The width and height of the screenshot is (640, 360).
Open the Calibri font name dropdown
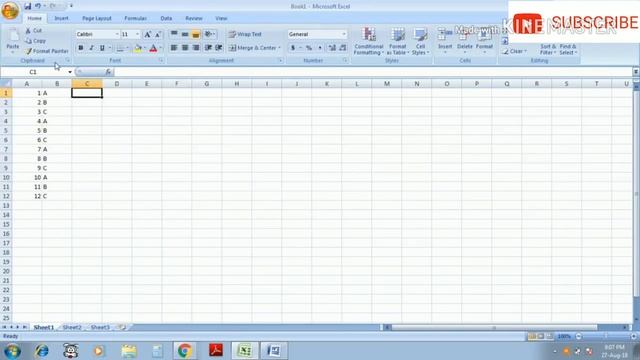(x=117, y=34)
